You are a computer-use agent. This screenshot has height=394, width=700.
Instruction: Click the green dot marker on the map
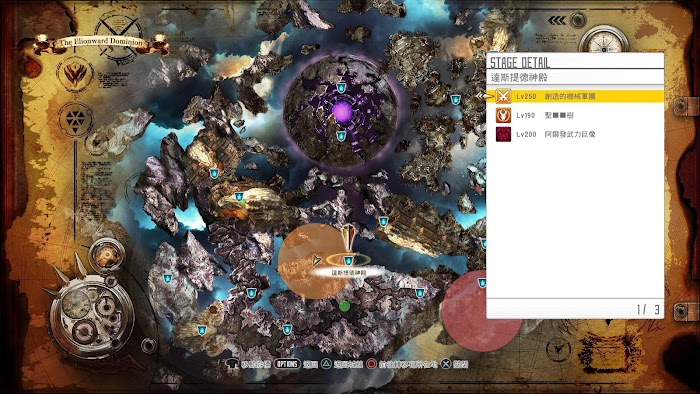[344, 306]
